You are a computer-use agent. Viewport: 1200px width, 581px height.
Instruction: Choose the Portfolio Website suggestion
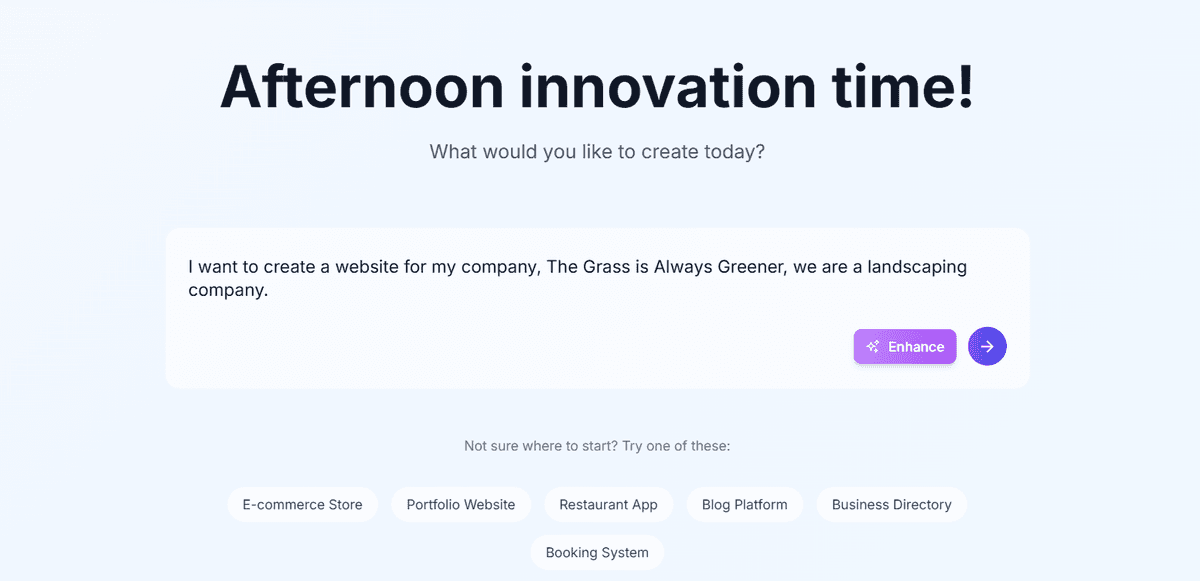(x=461, y=505)
